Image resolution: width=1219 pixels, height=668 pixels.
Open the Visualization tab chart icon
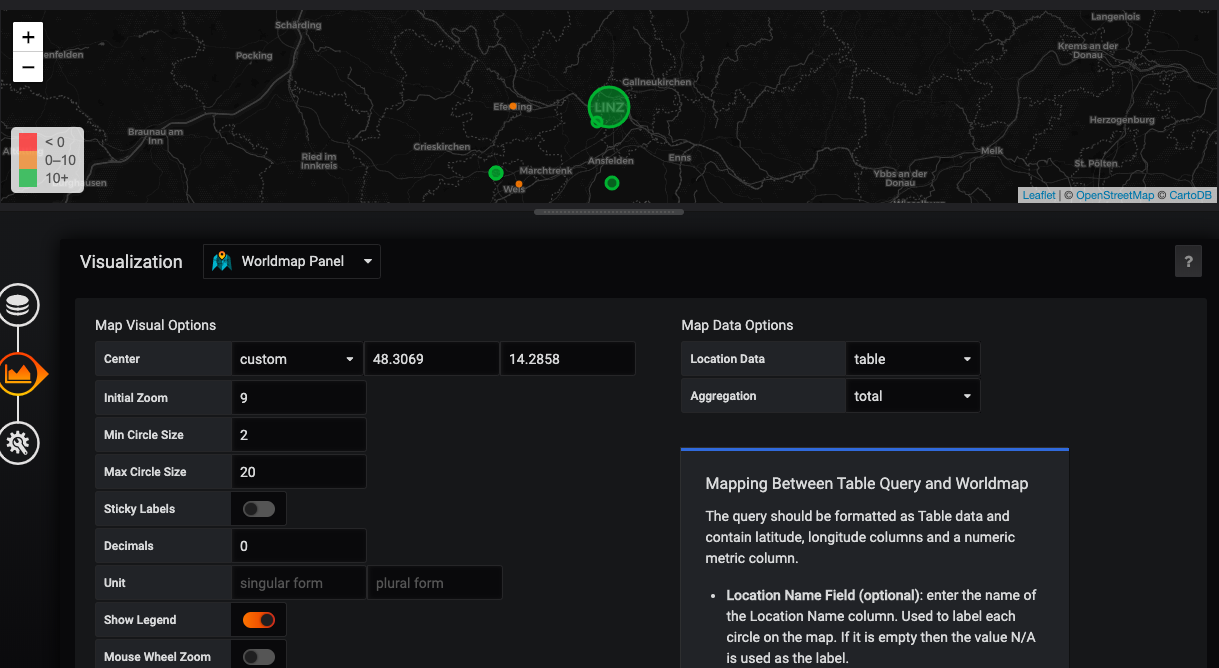[x=20, y=374]
